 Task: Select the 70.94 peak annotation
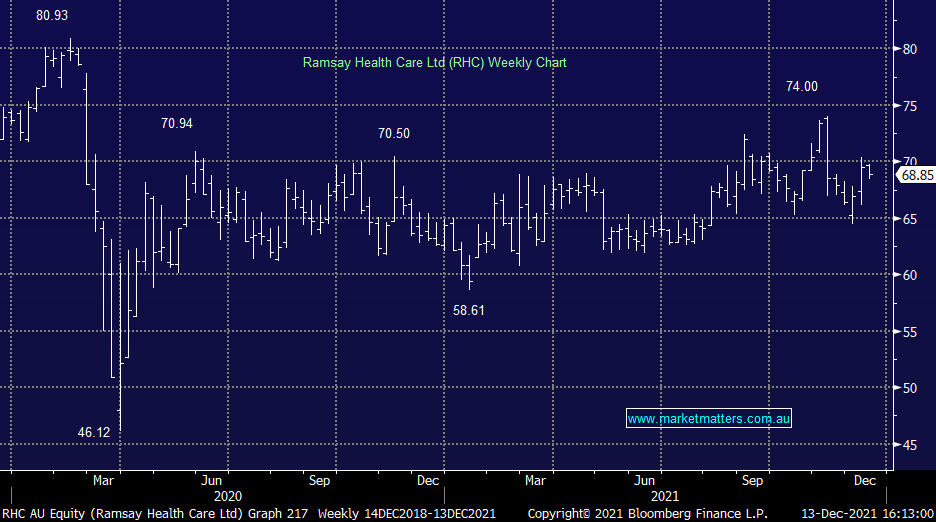(x=177, y=123)
